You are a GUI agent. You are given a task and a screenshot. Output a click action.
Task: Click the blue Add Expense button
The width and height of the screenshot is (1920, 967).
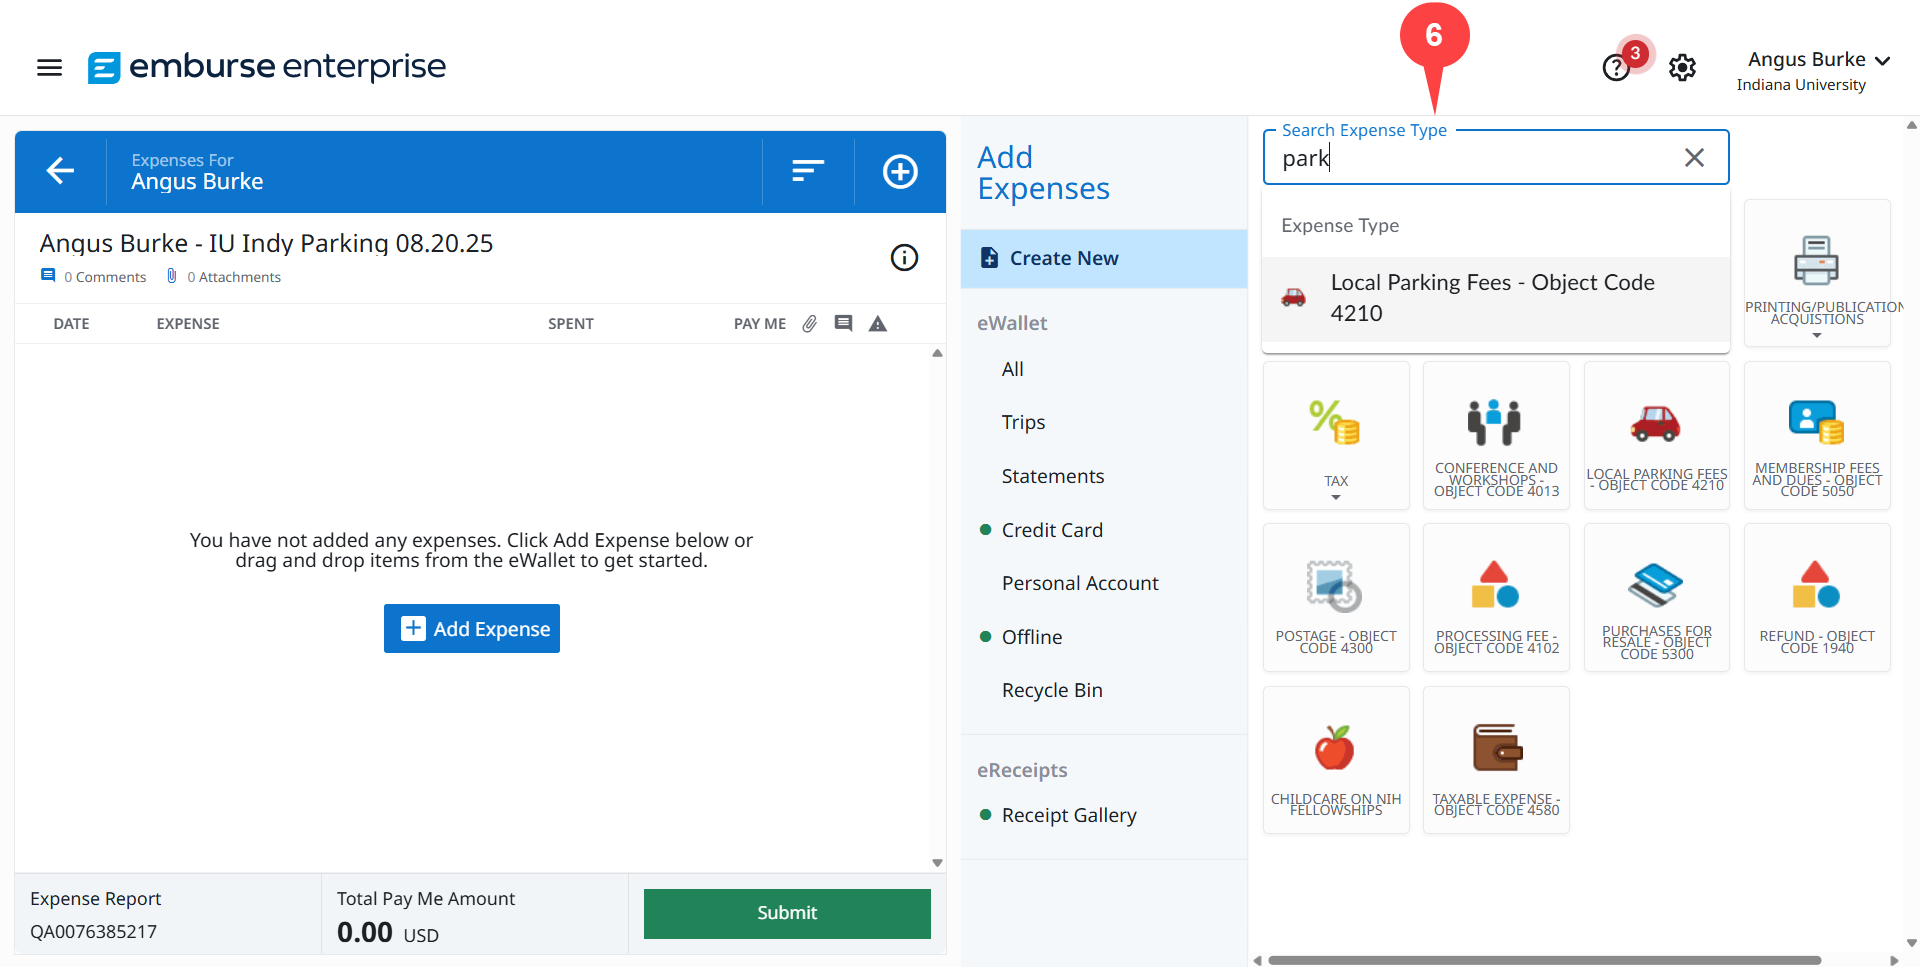click(x=472, y=629)
